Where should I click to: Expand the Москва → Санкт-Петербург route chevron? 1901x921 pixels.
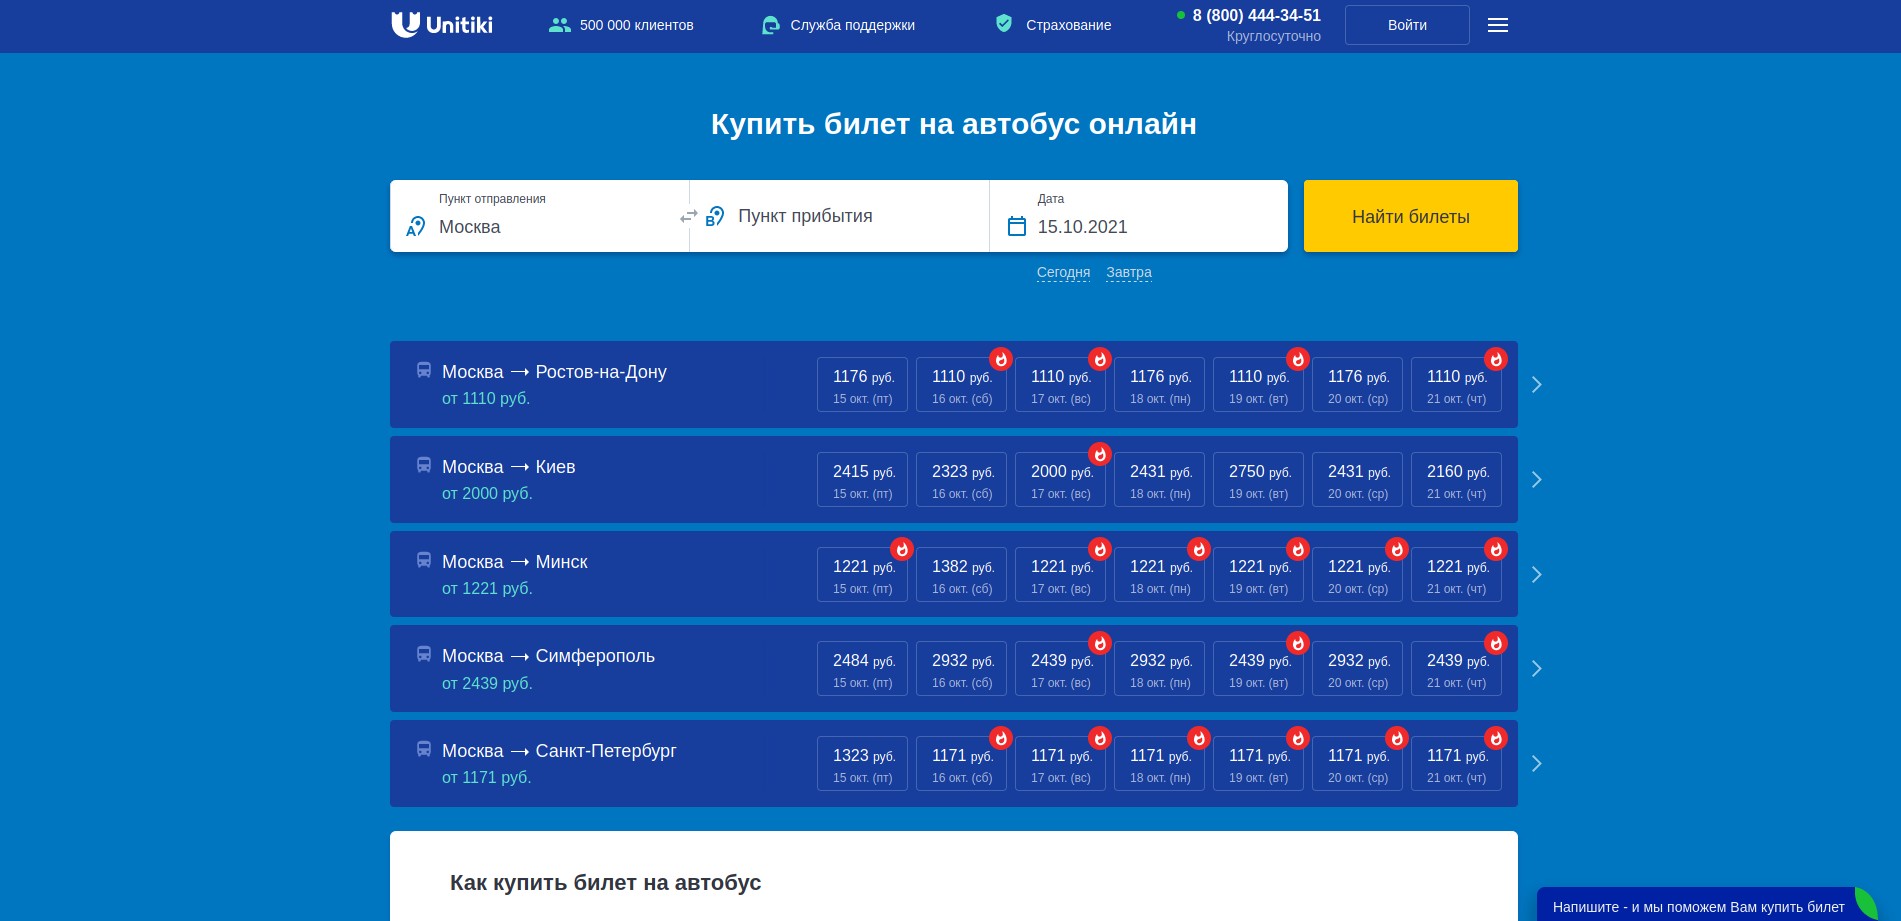tap(1537, 764)
